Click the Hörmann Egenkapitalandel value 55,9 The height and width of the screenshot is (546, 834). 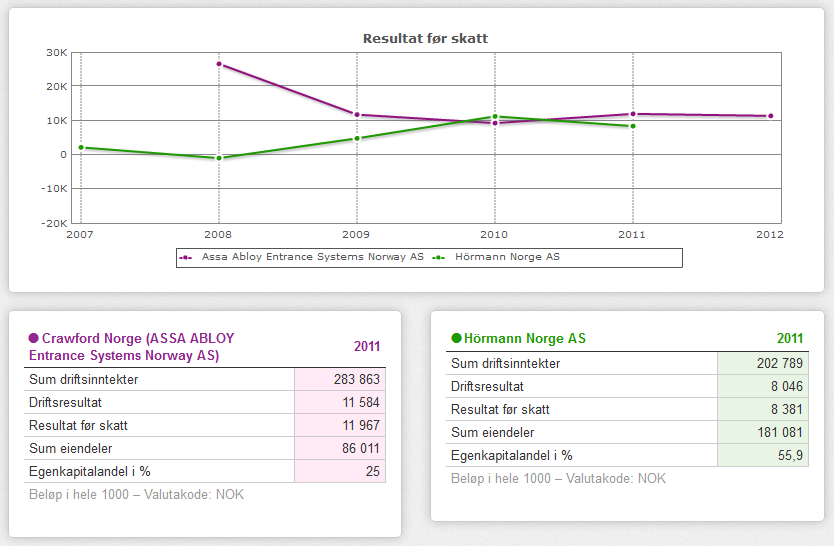790,455
